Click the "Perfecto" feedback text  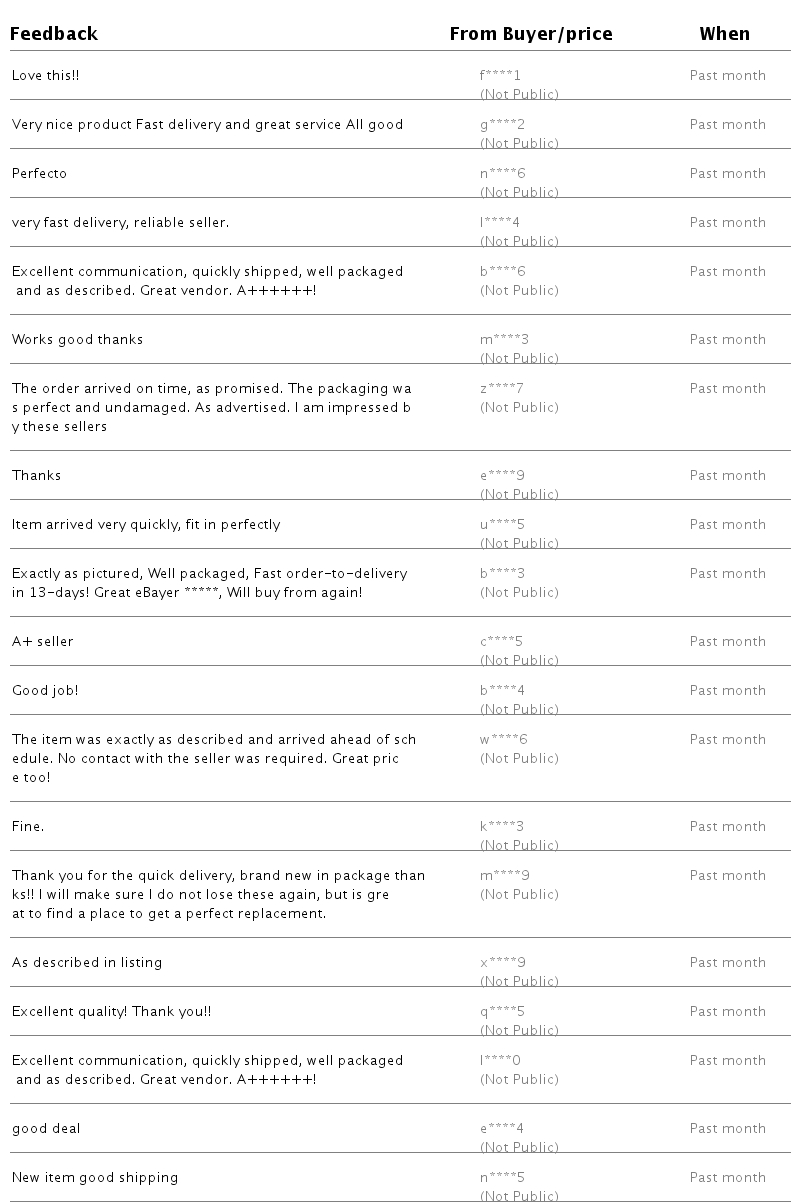coord(39,174)
